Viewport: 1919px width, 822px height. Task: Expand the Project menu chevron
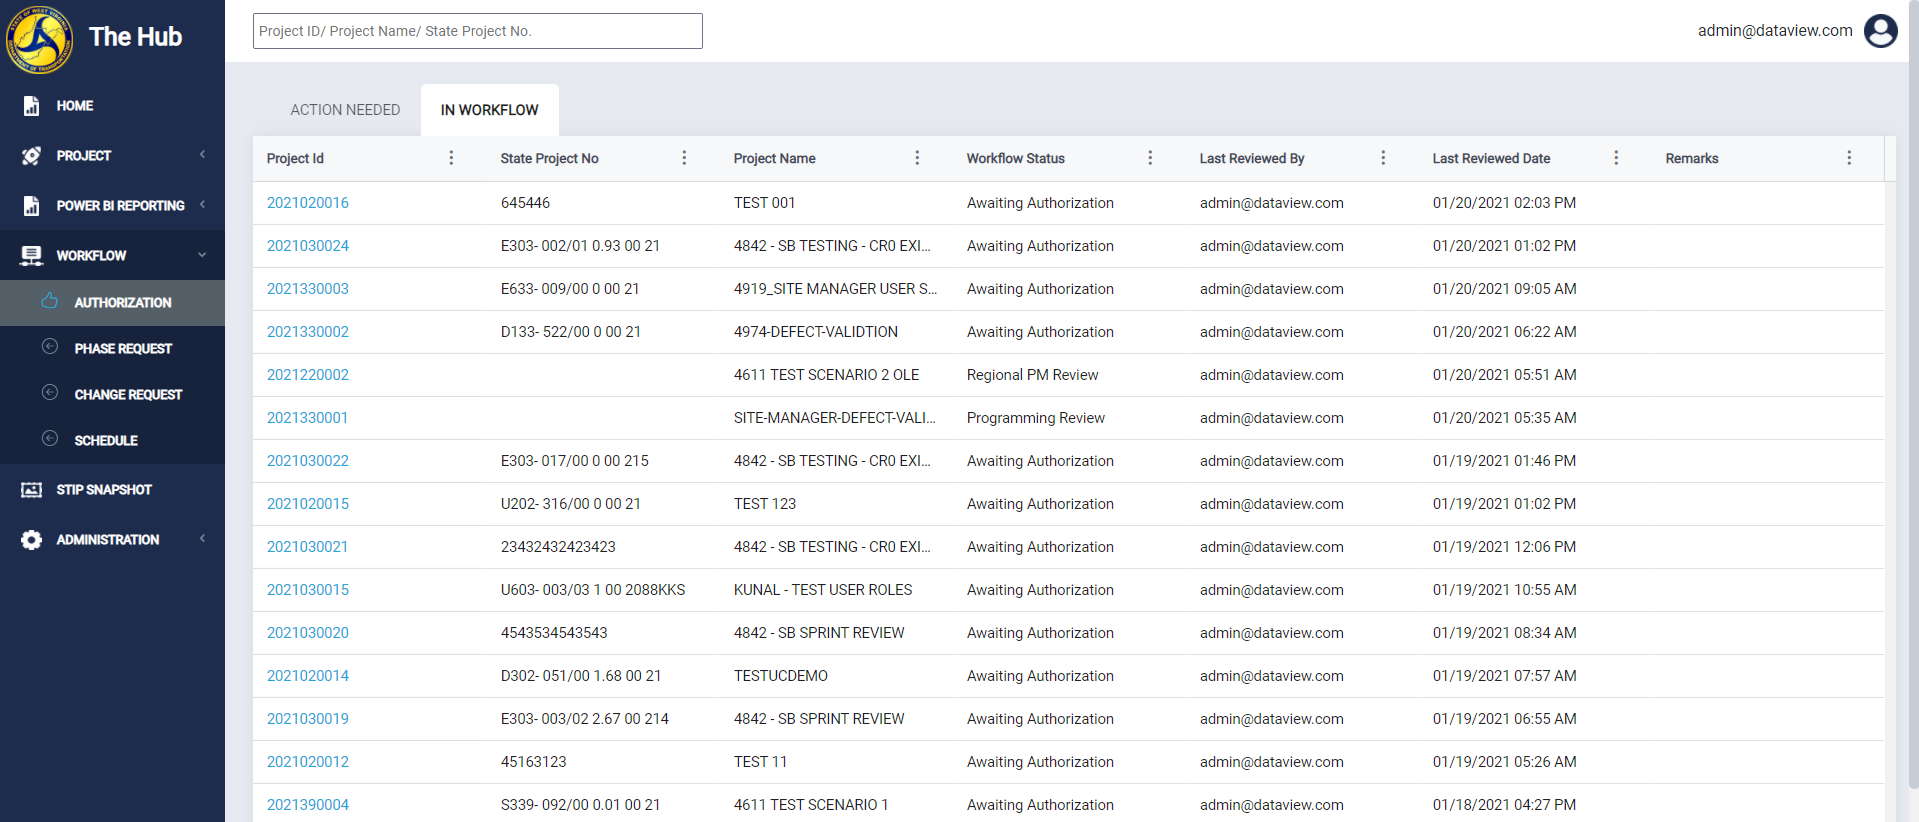(203, 155)
